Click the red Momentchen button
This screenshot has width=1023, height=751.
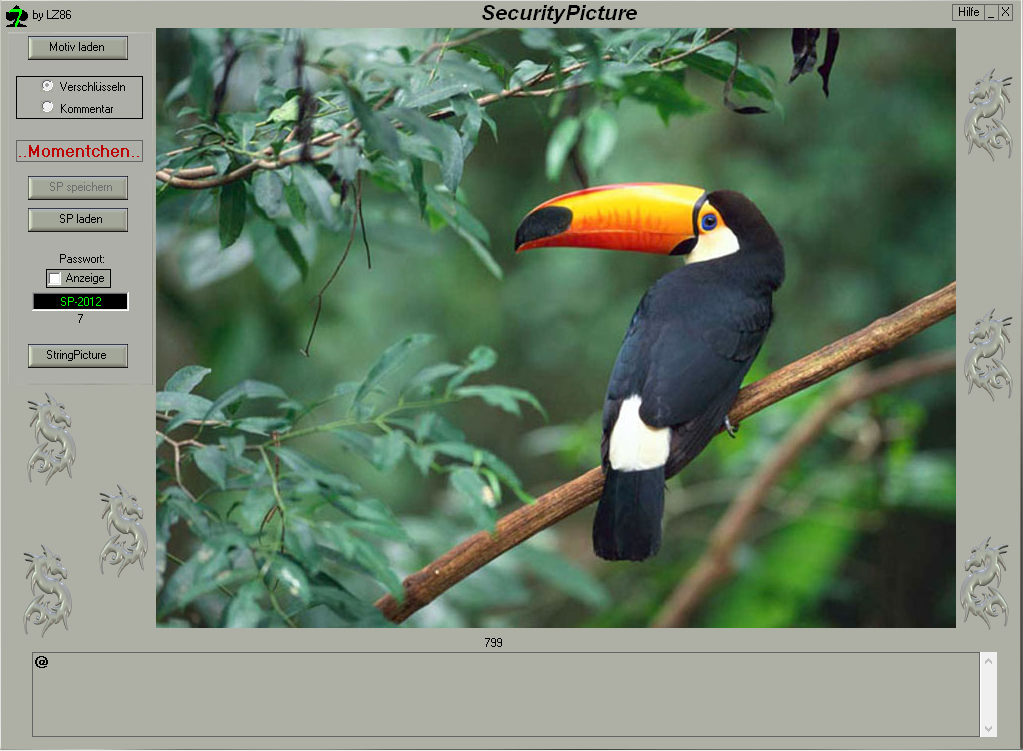tap(79, 151)
